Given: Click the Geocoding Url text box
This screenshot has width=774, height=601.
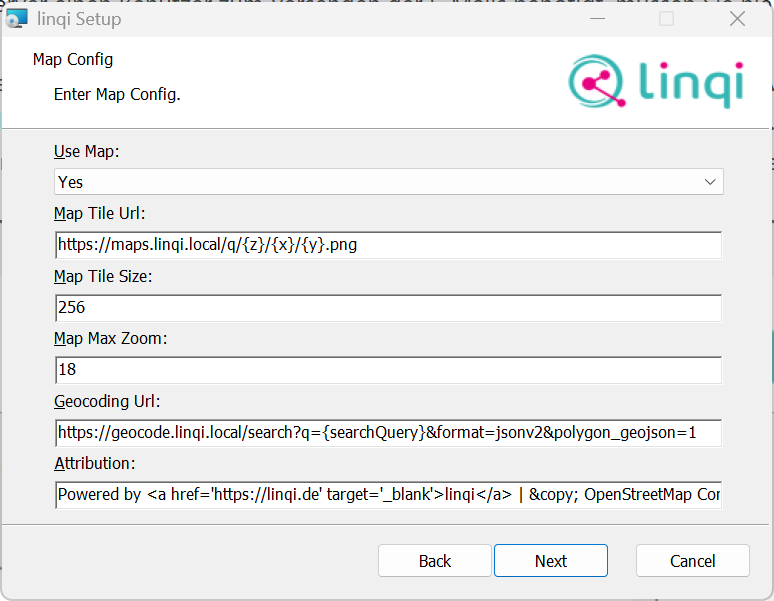Looking at the screenshot, I should point(388,433).
